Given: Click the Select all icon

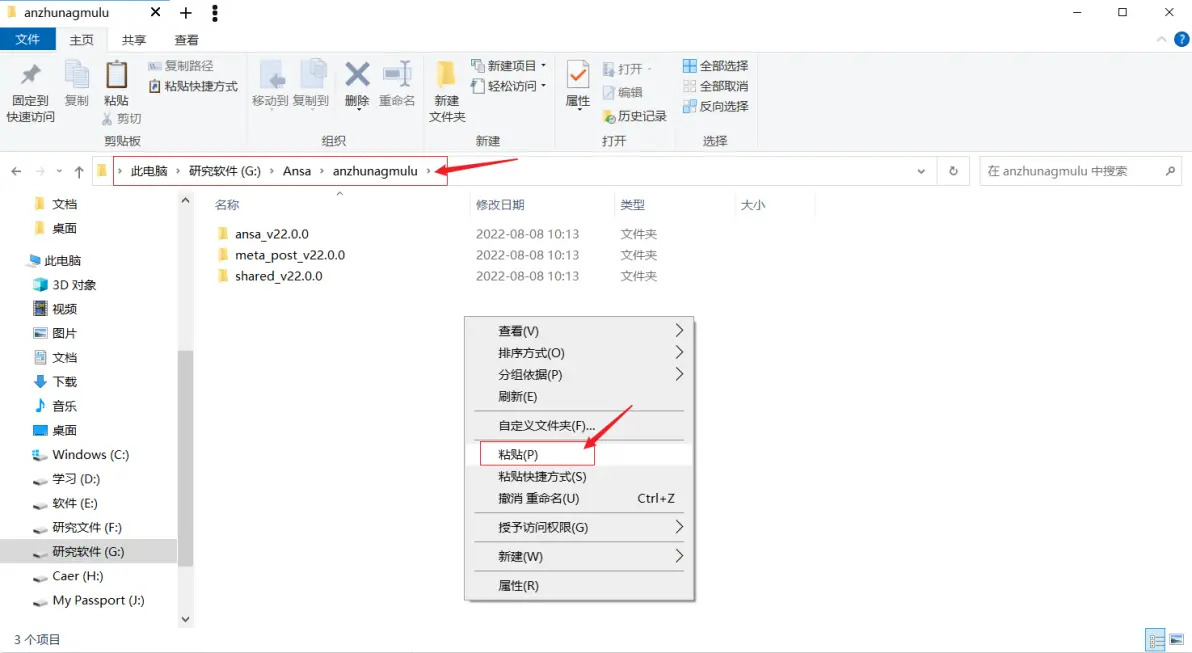Looking at the screenshot, I should [x=690, y=65].
